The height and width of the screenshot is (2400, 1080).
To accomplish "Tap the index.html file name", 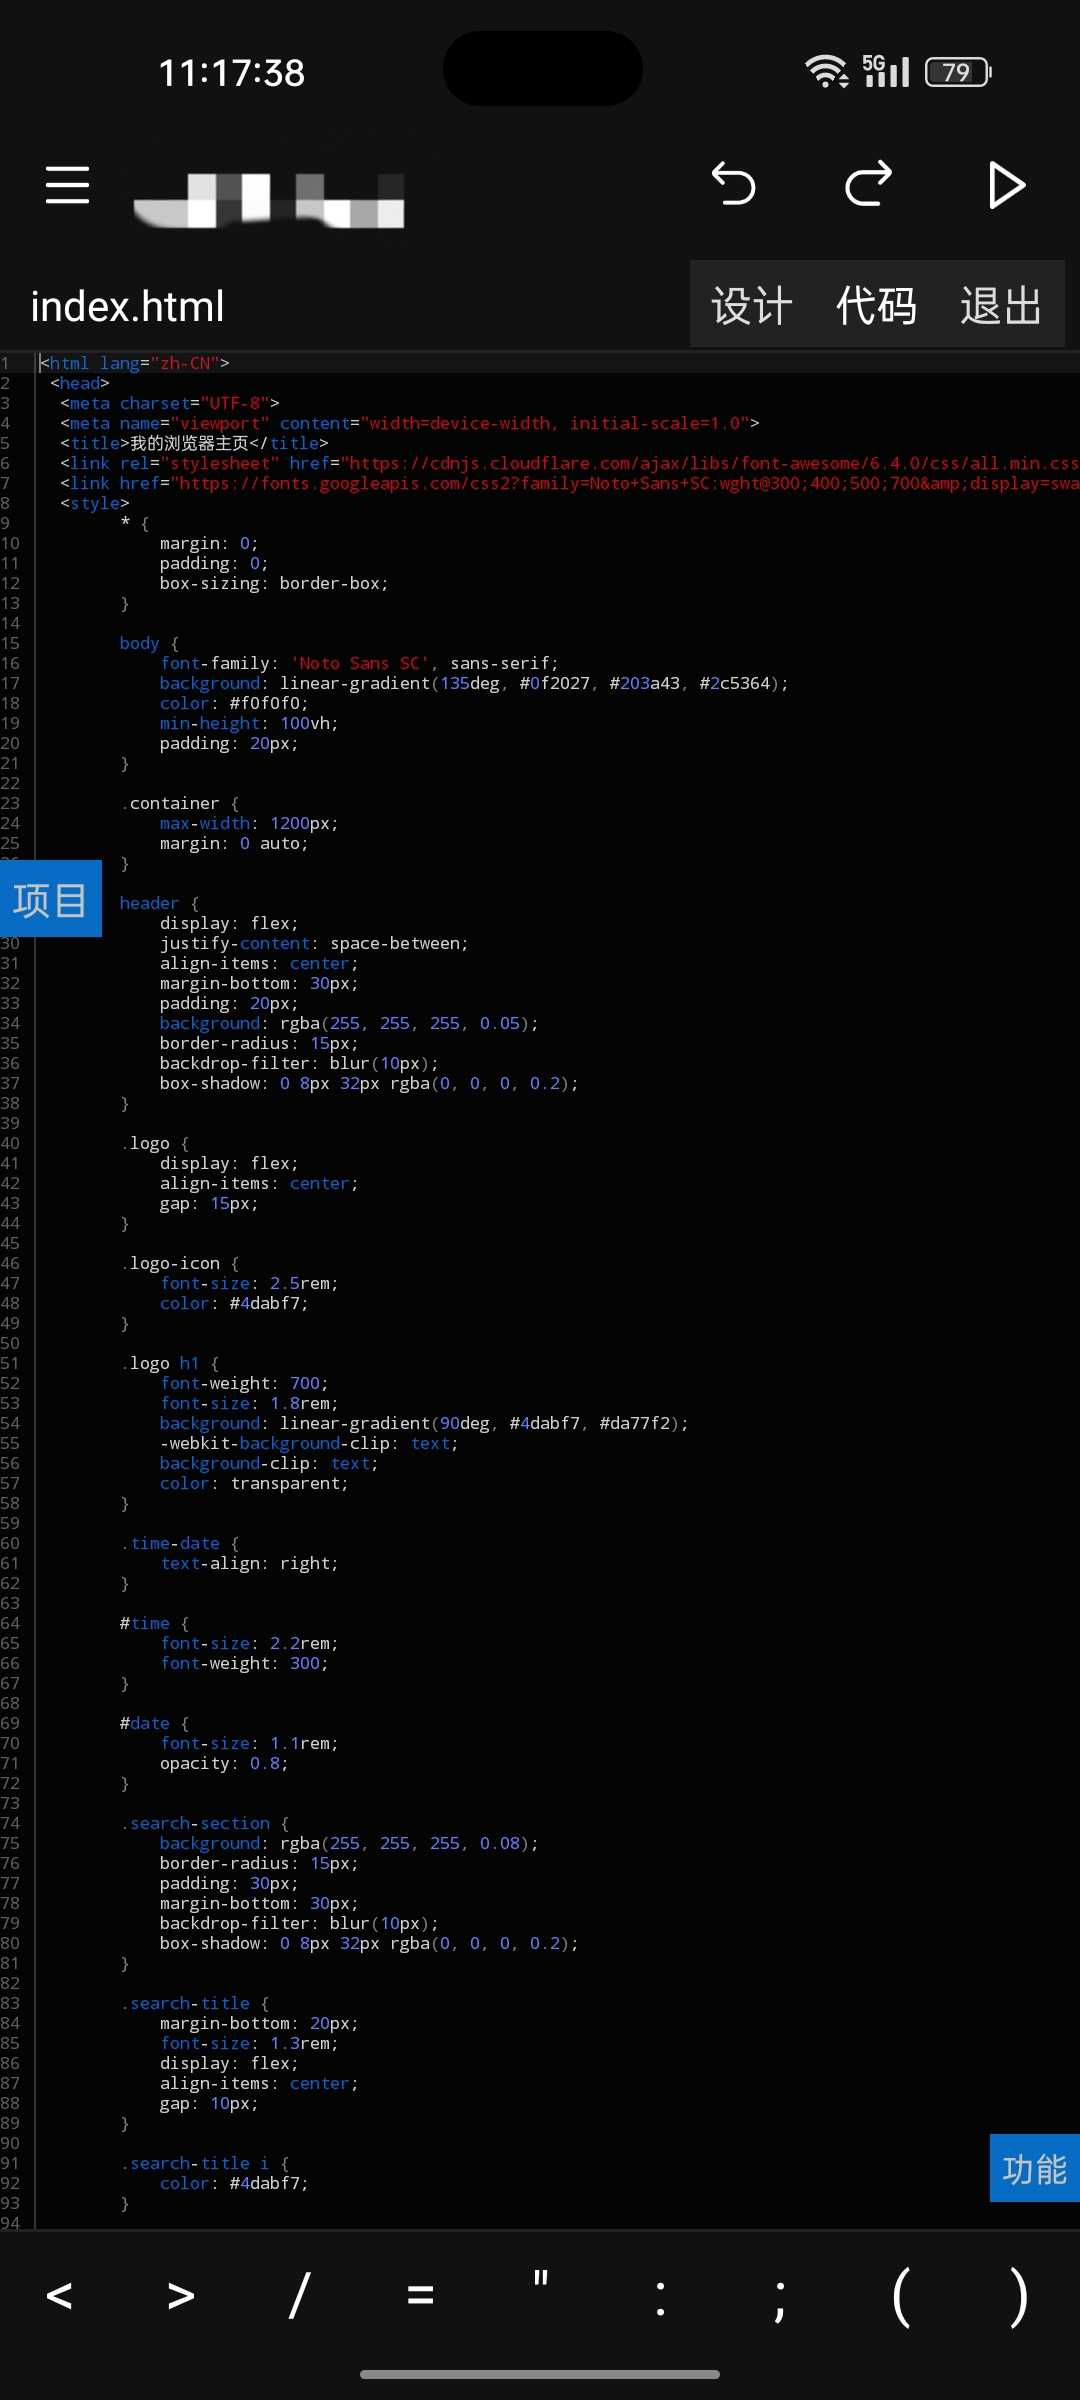I will click(x=128, y=306).
